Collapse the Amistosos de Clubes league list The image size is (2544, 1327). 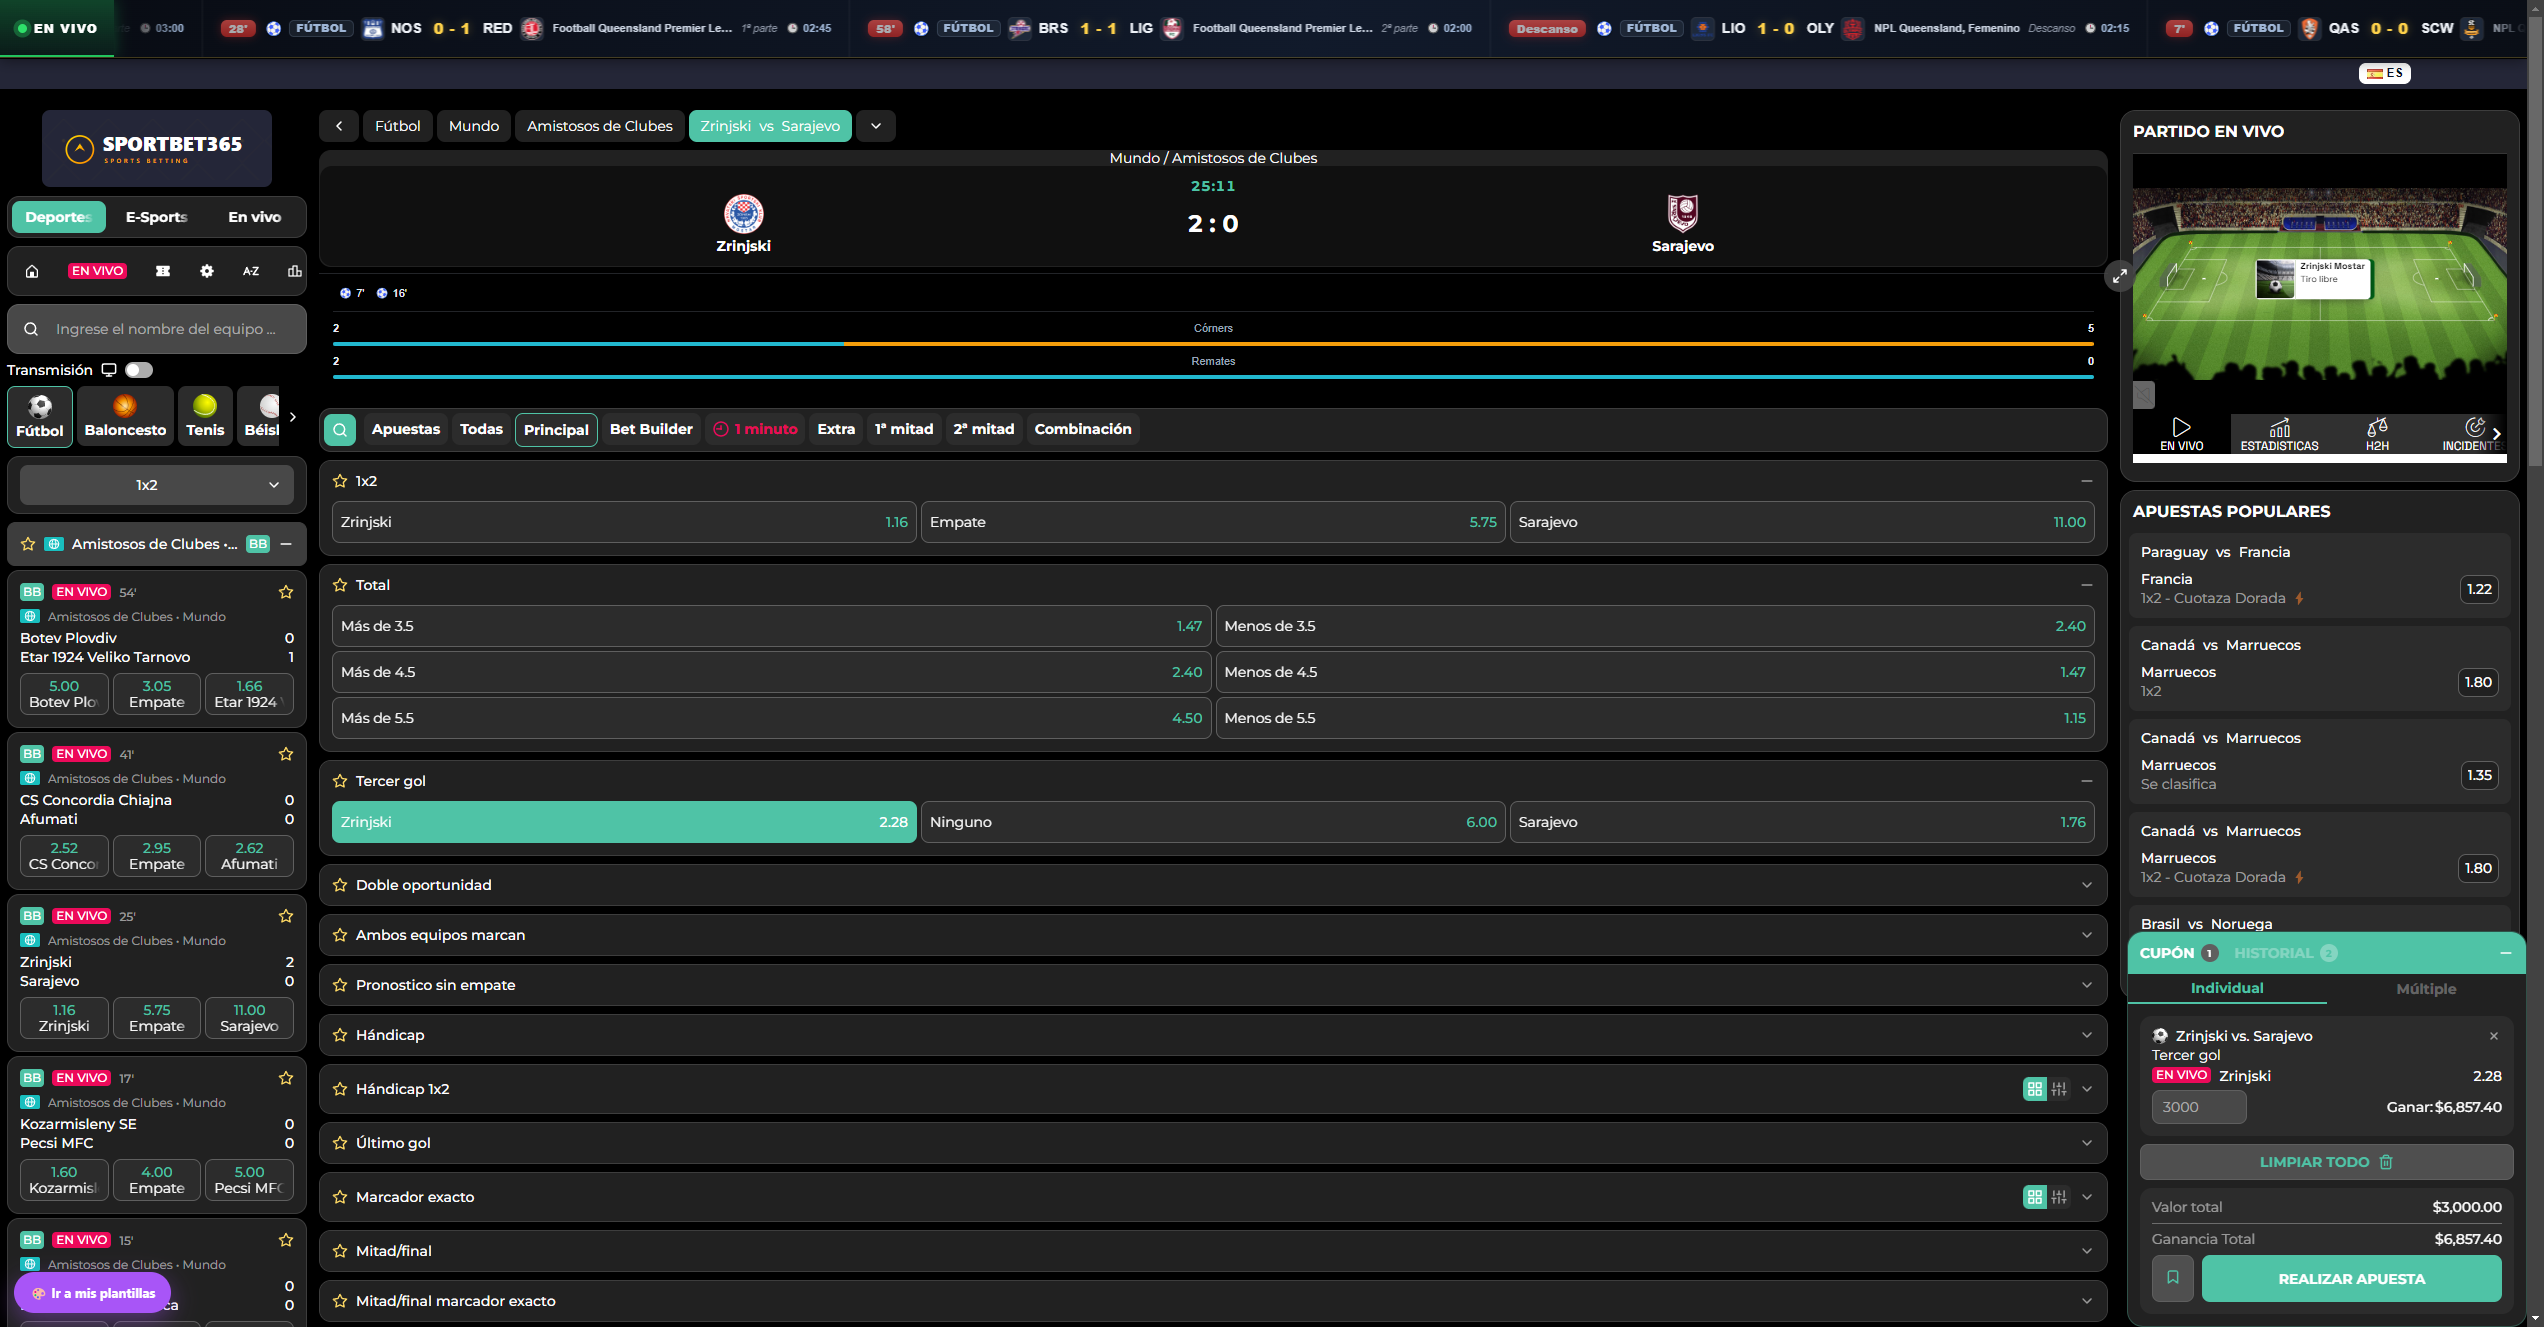tap(286, 544)
